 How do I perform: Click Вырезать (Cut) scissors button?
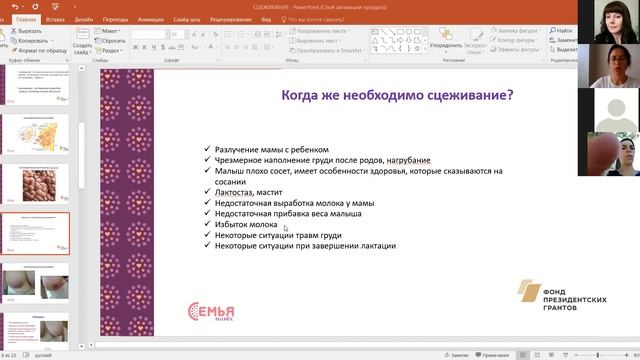point(26,31)
